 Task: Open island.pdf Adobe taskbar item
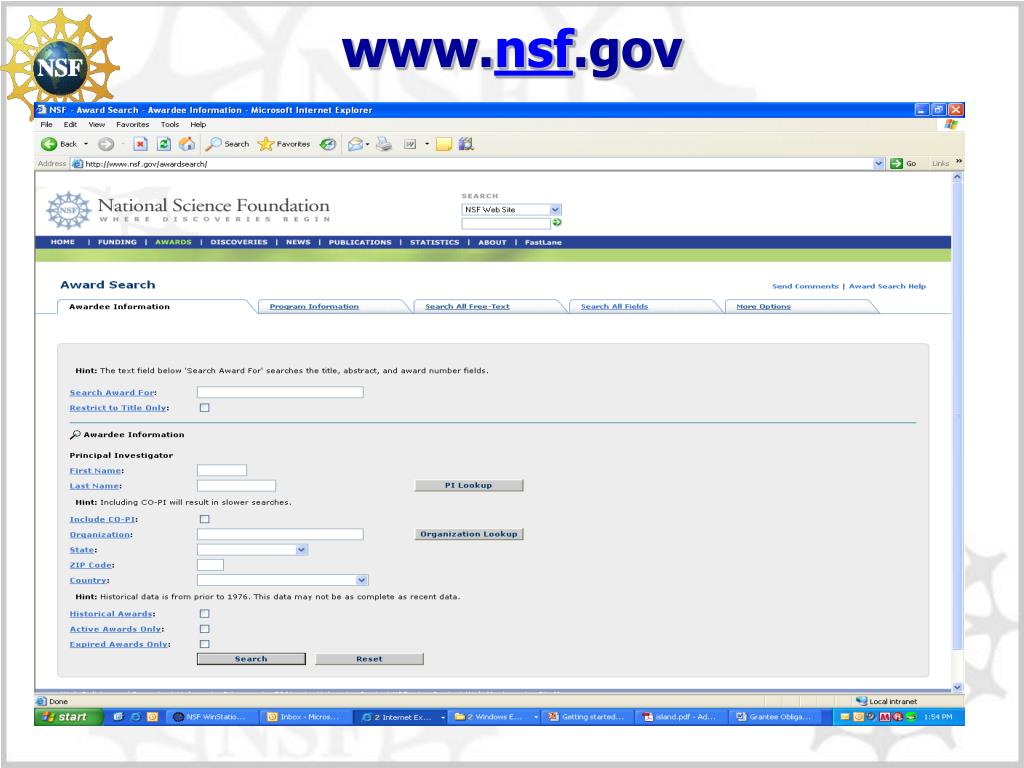click(x=680, y=716)
